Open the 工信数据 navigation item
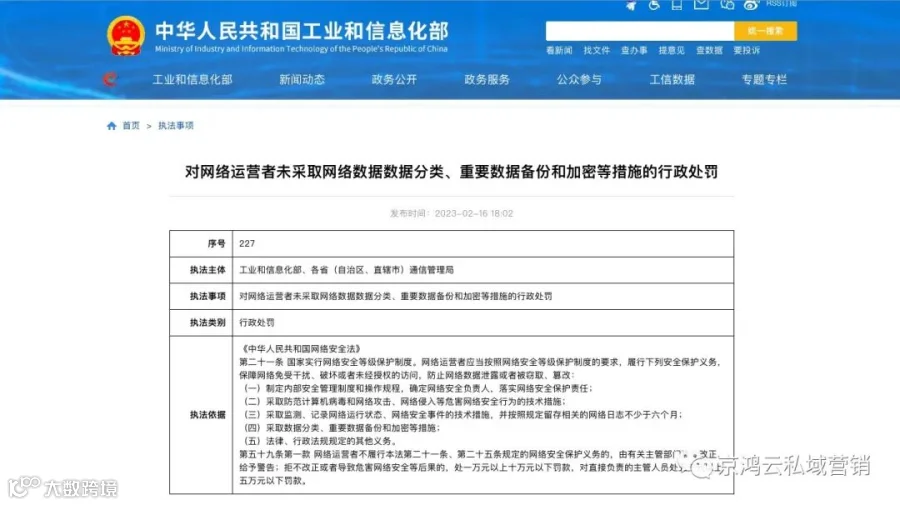900x505 pixels. point(672,80)
